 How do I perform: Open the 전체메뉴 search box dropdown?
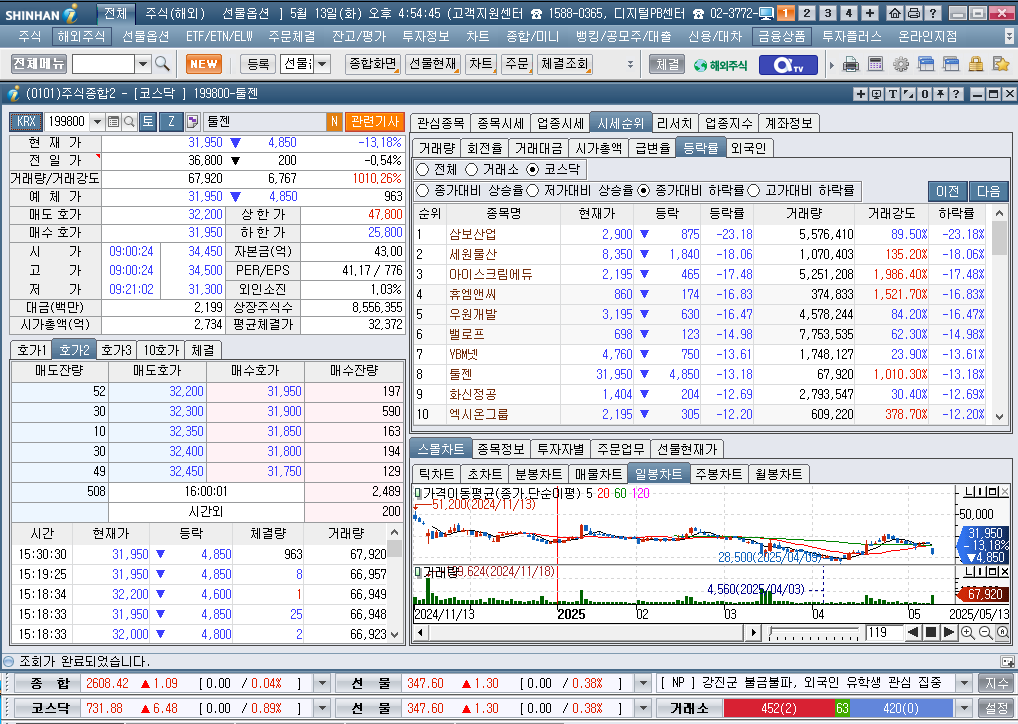click(x=143, y=64)
